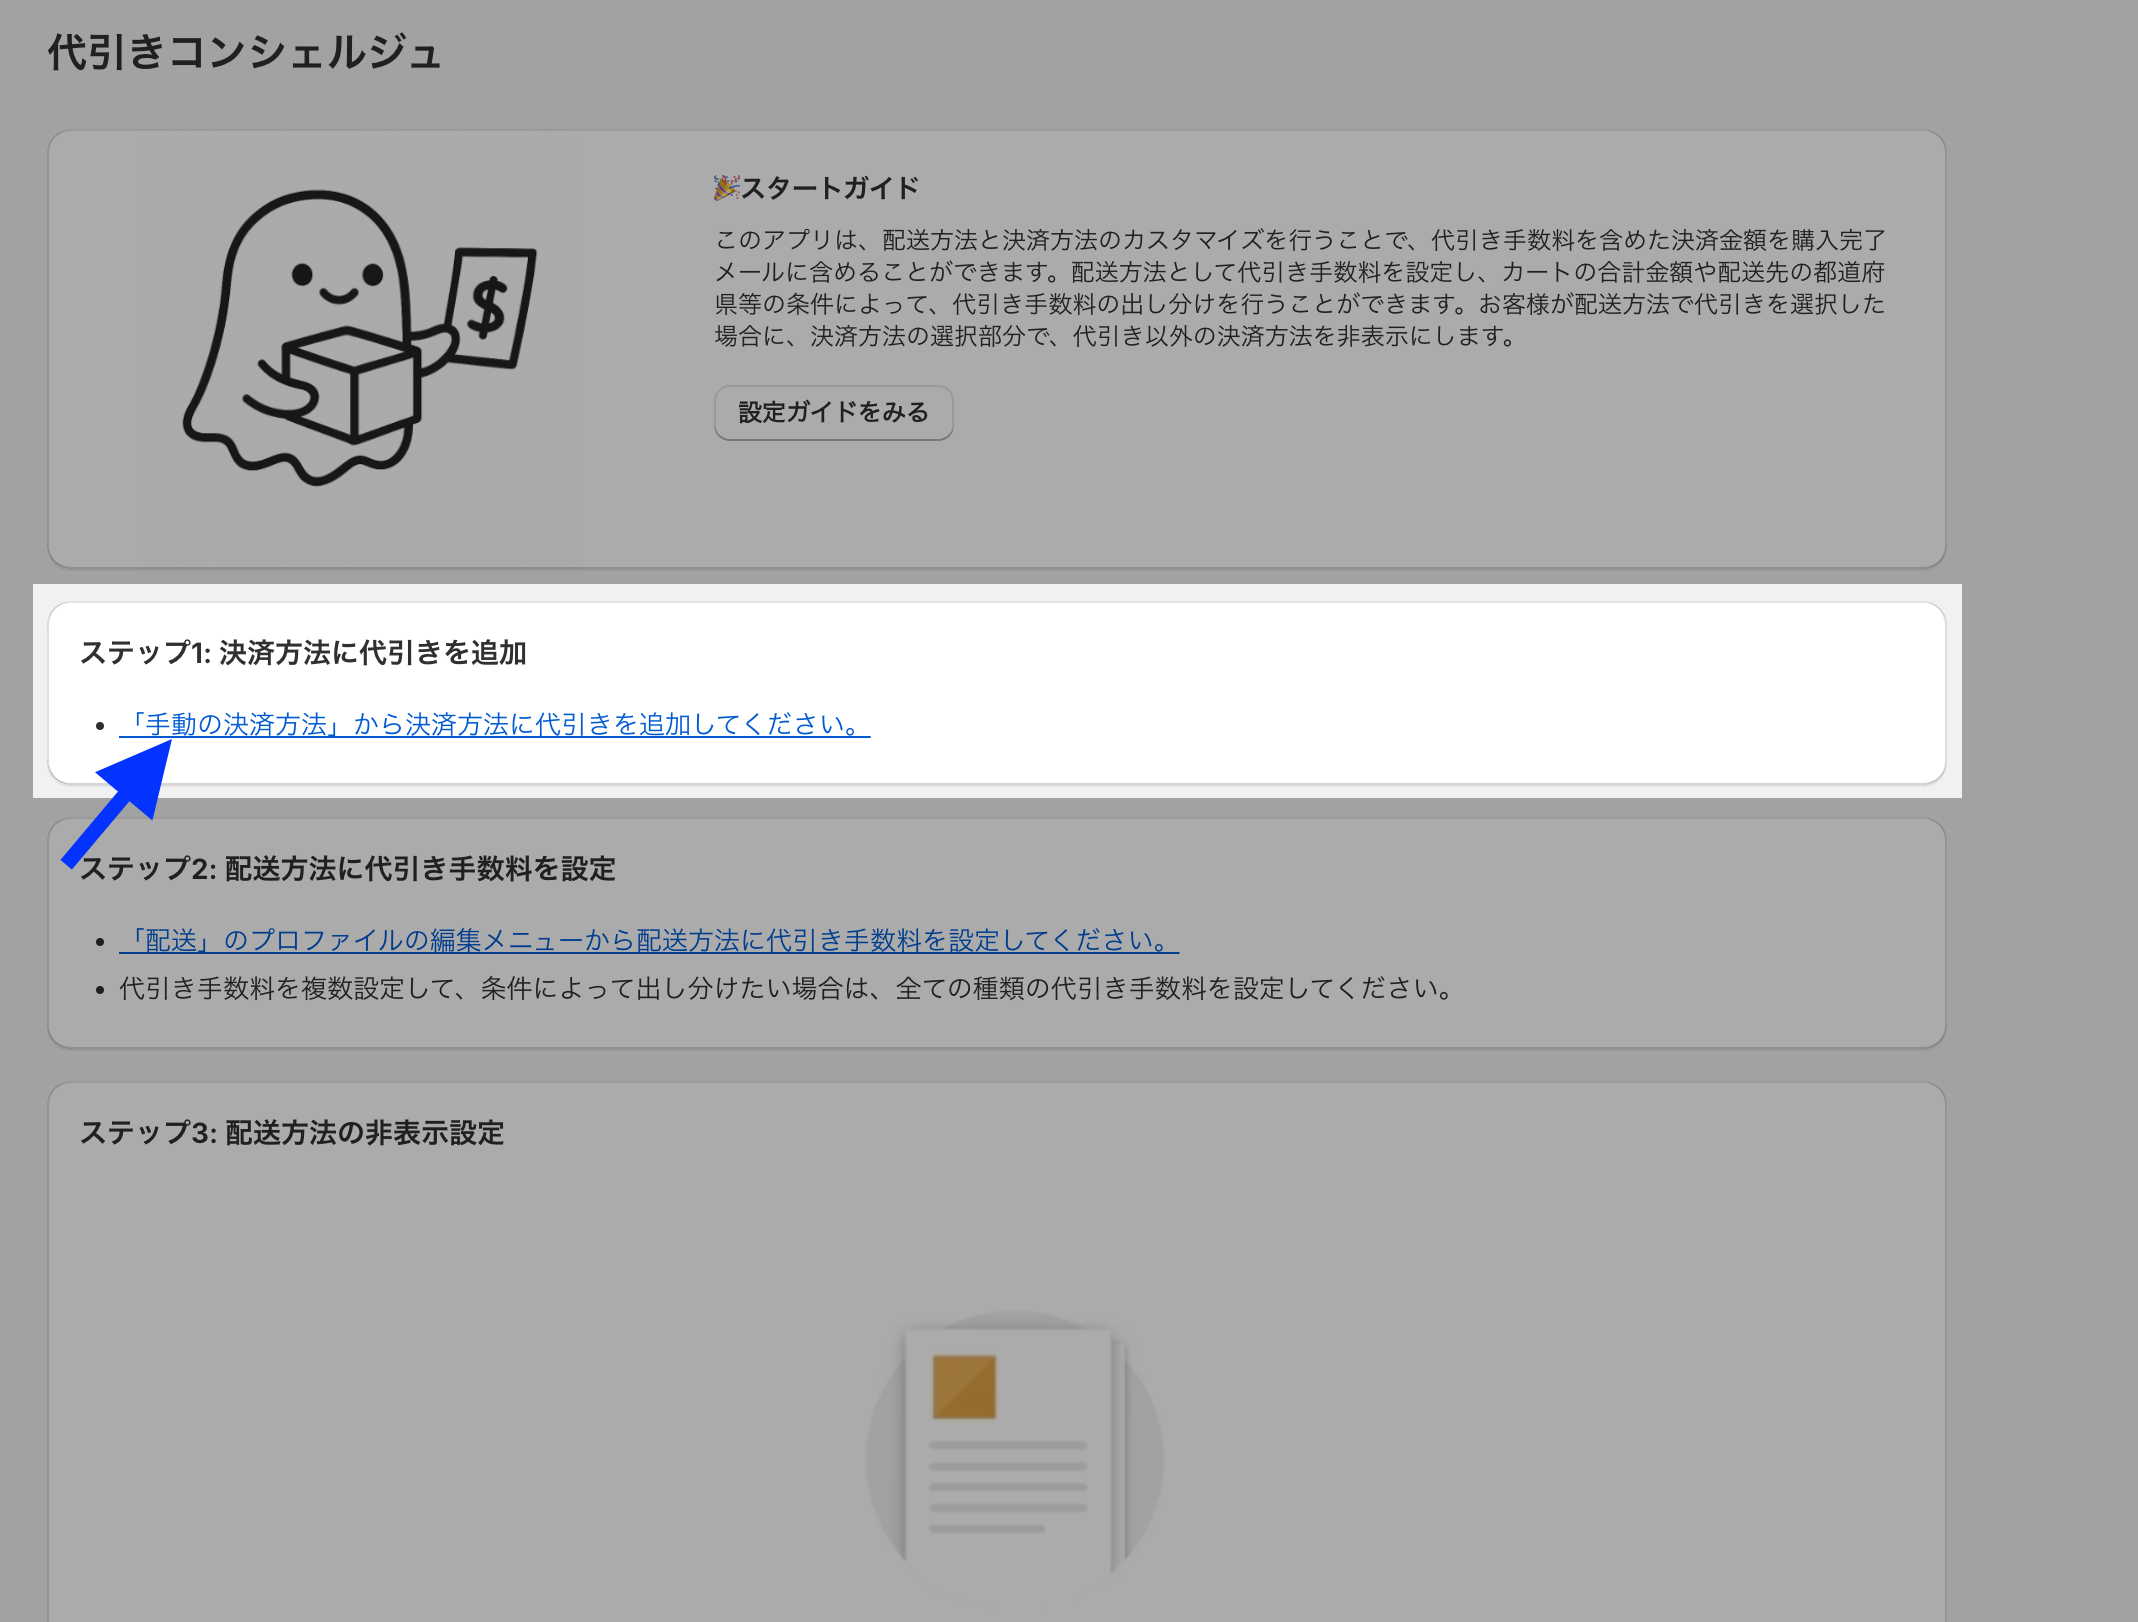Click the 代引き手数料を複数設定して bullet text

(x=786, y=988)
